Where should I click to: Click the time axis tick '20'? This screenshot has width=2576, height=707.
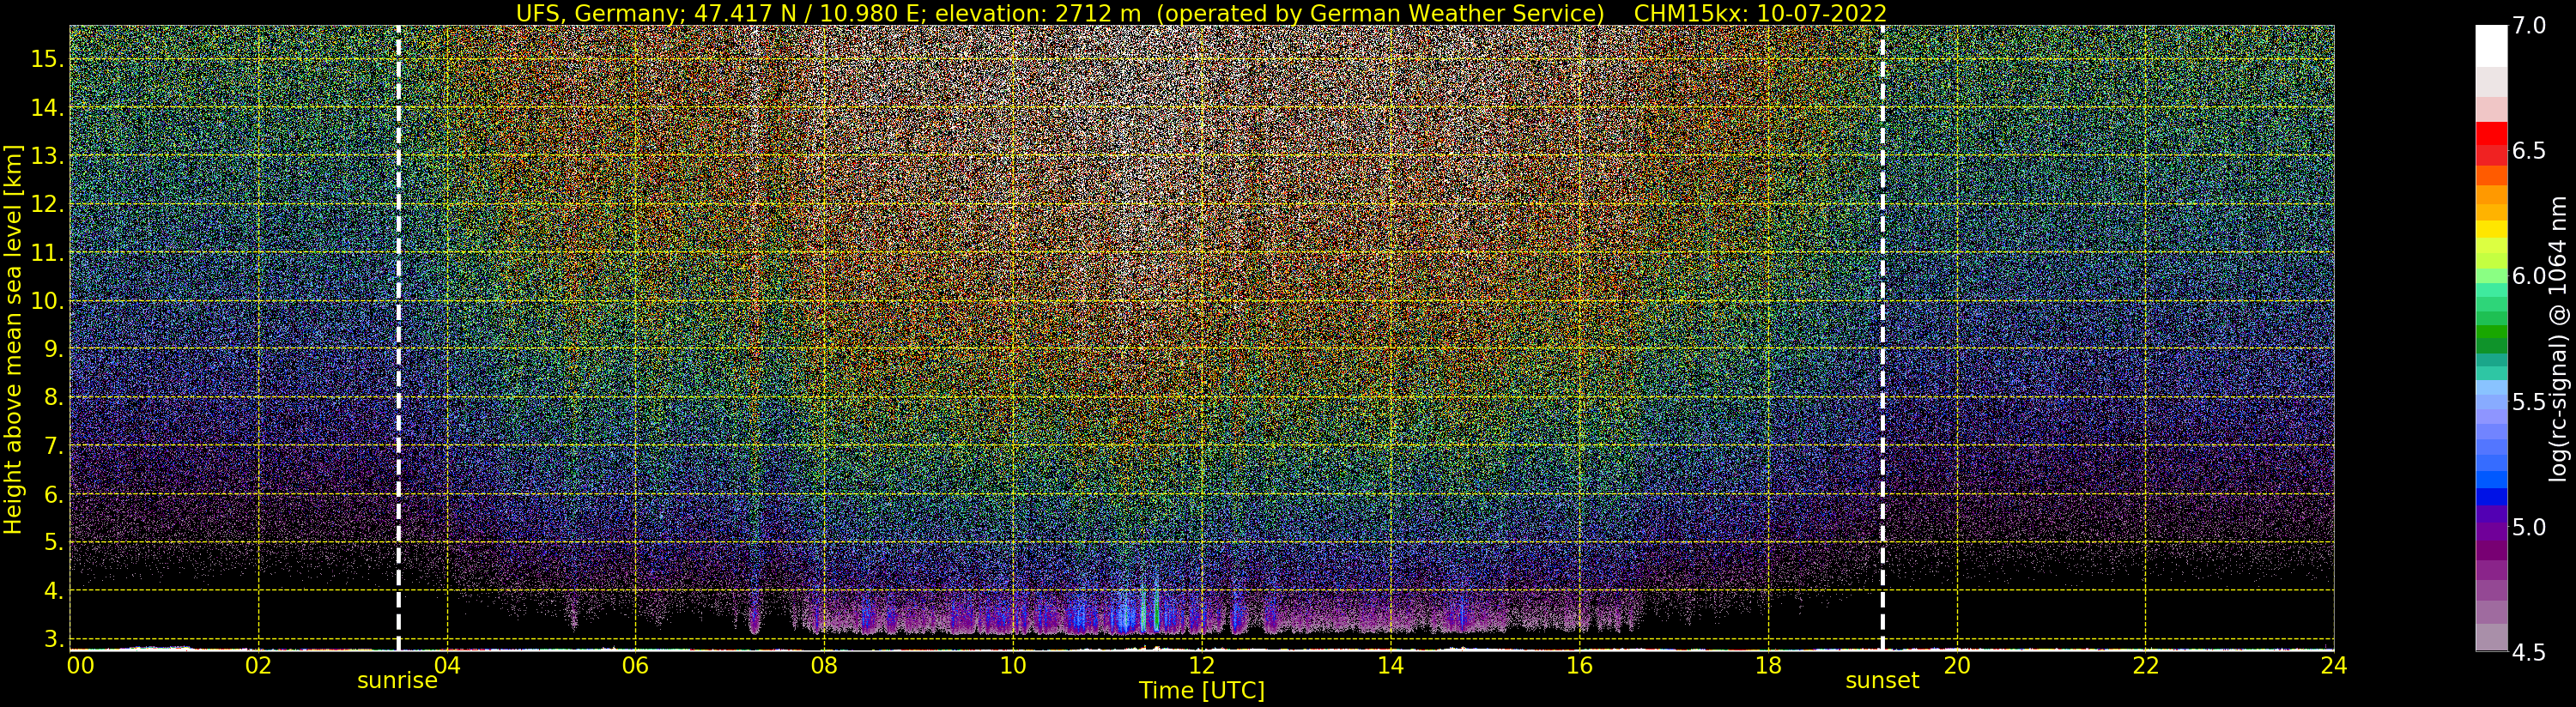[x=1956, y=666]
